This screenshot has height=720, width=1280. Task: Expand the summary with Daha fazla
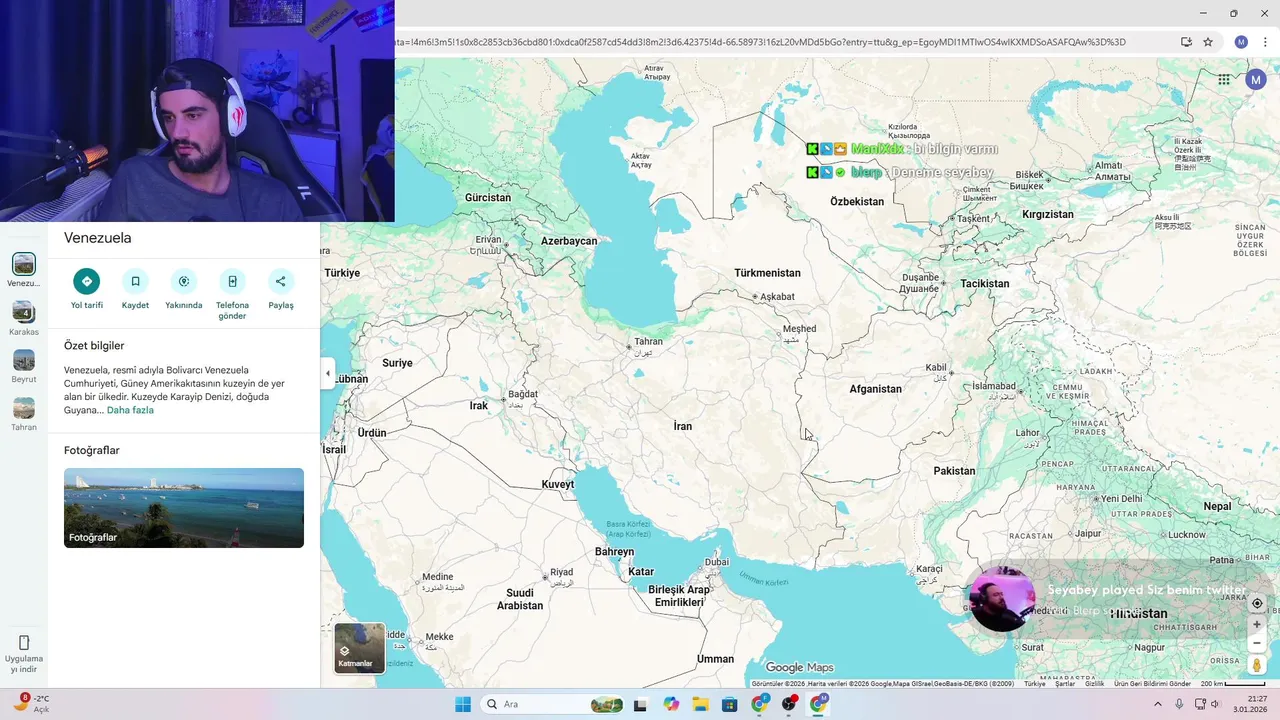click(x=130, y=410)
